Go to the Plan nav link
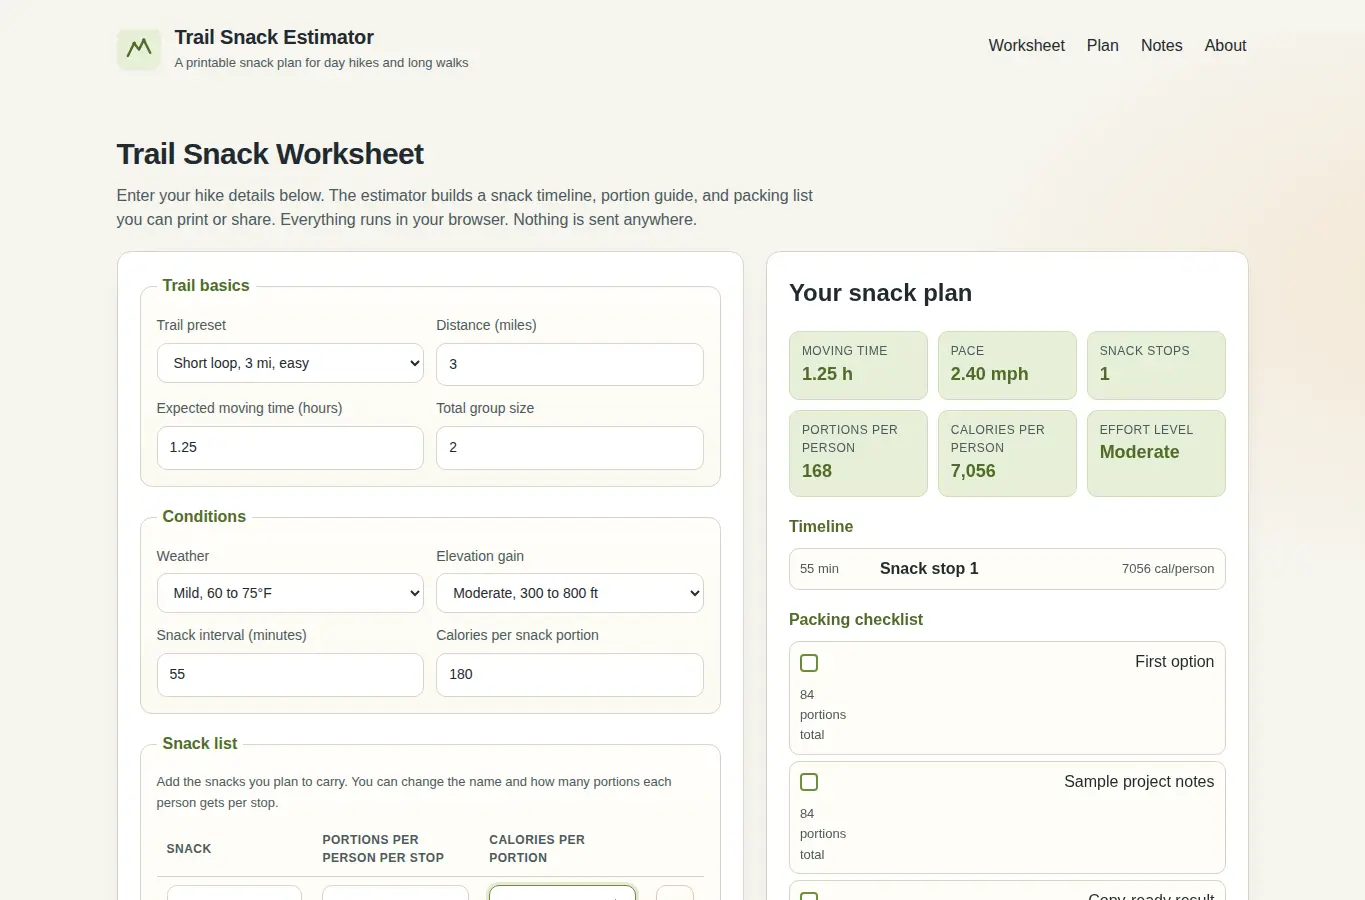 point(1102,45)
